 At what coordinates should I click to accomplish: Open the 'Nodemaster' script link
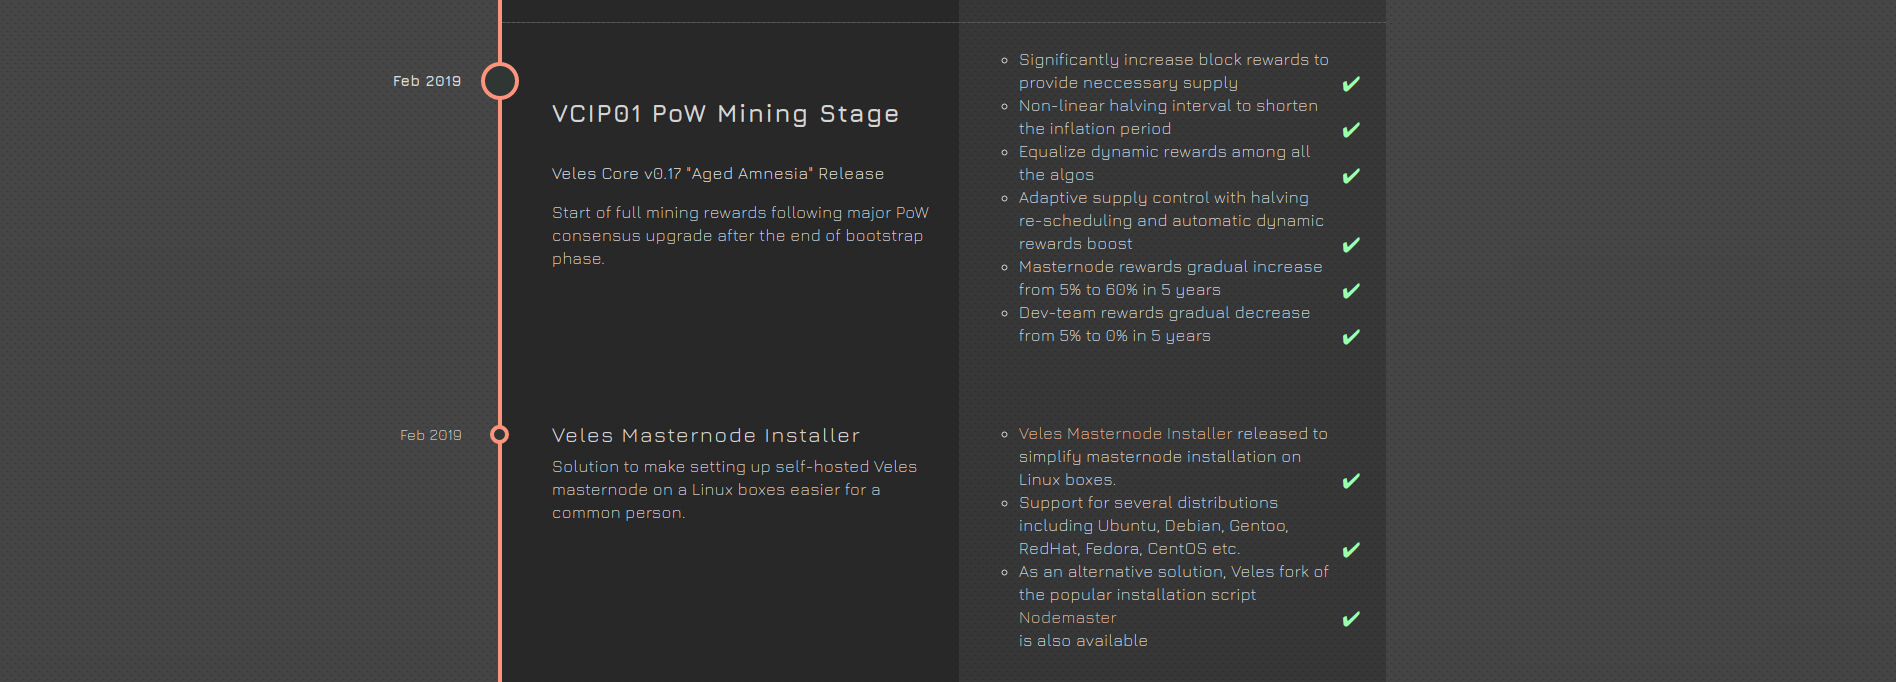point(1067,618)
